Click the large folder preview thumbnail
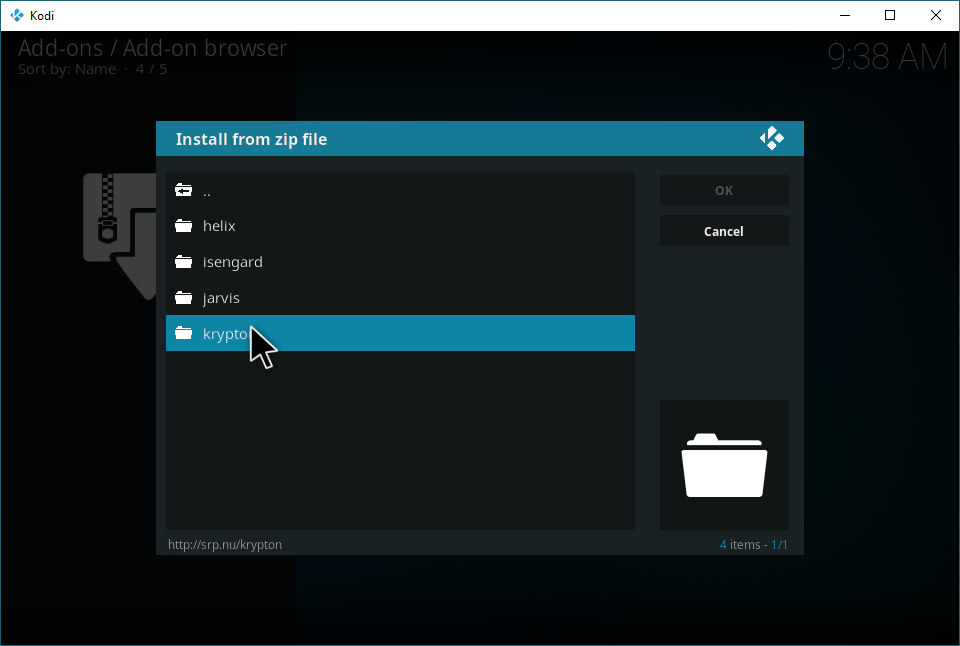Image resolution: width=960 pixels, height=646 pixels. tap(724, 465)
